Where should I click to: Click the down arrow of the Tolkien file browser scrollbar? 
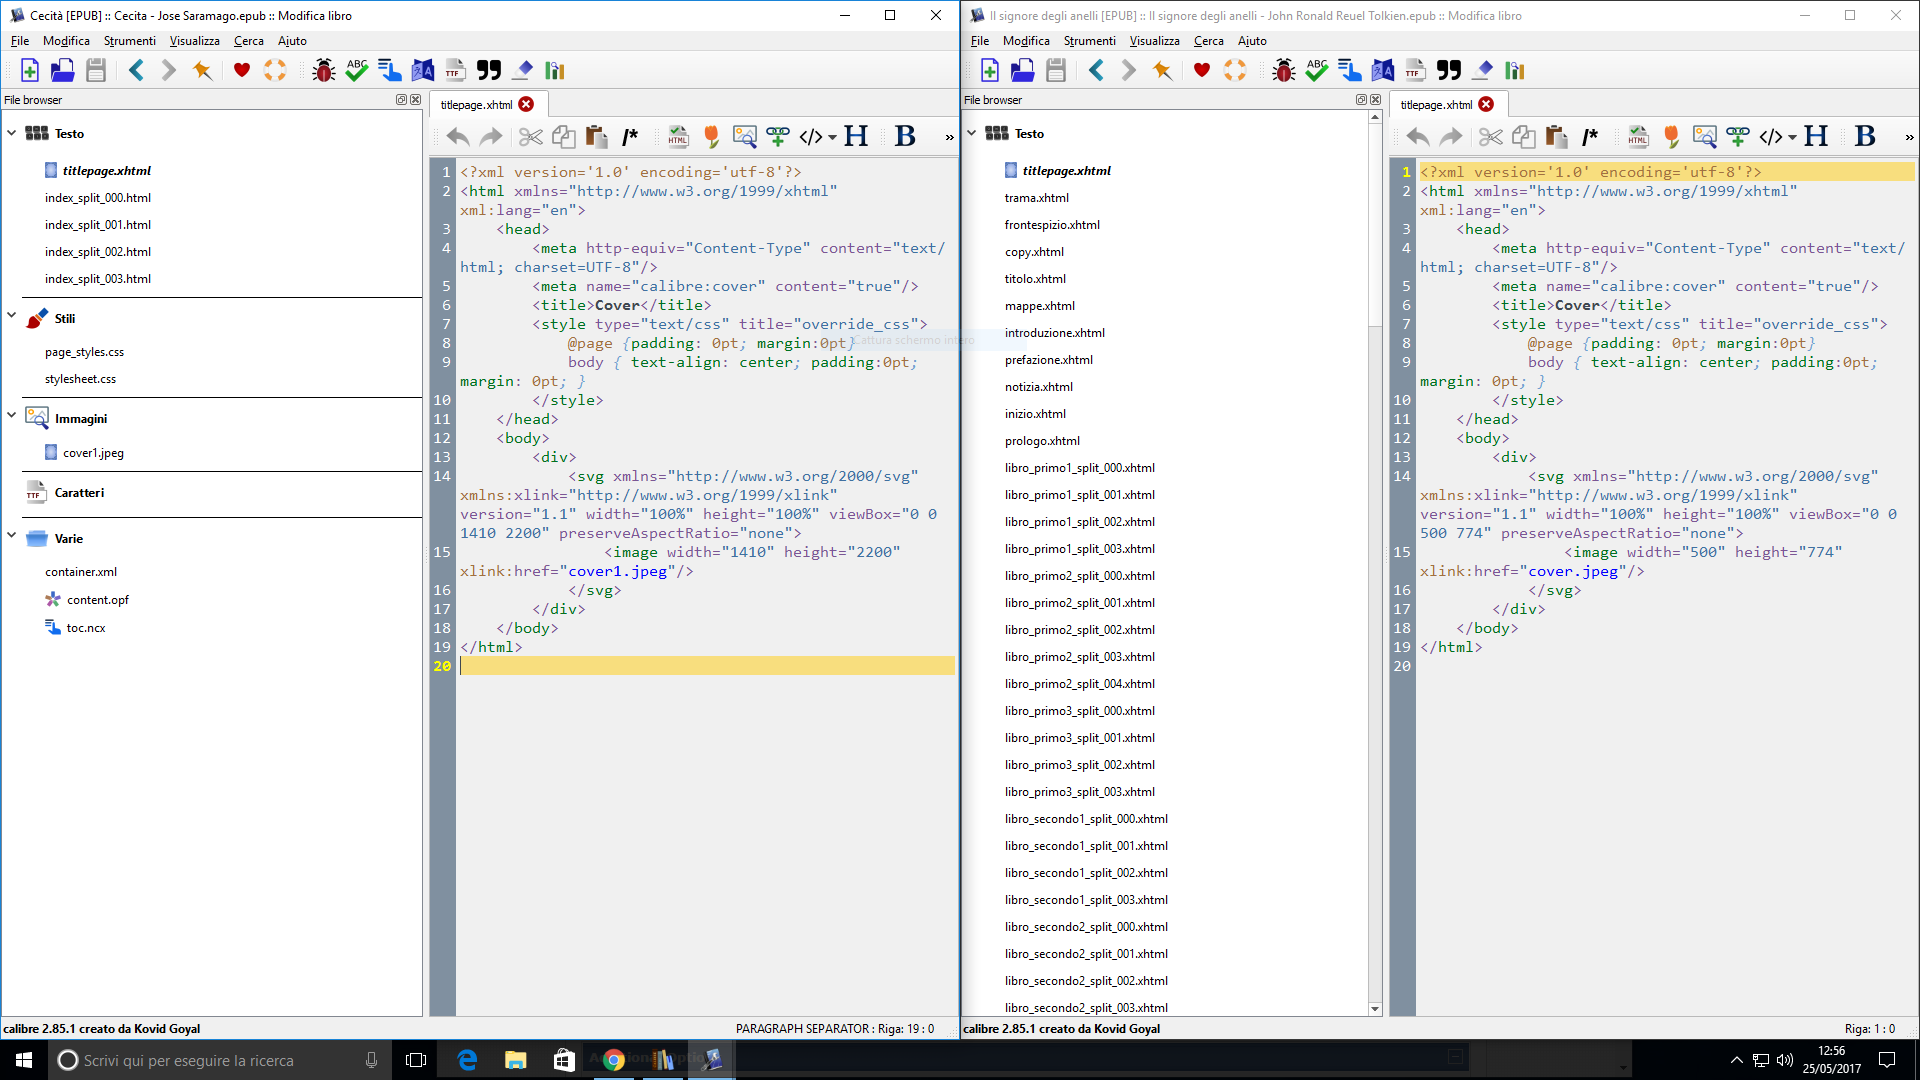(1375, 1009)
